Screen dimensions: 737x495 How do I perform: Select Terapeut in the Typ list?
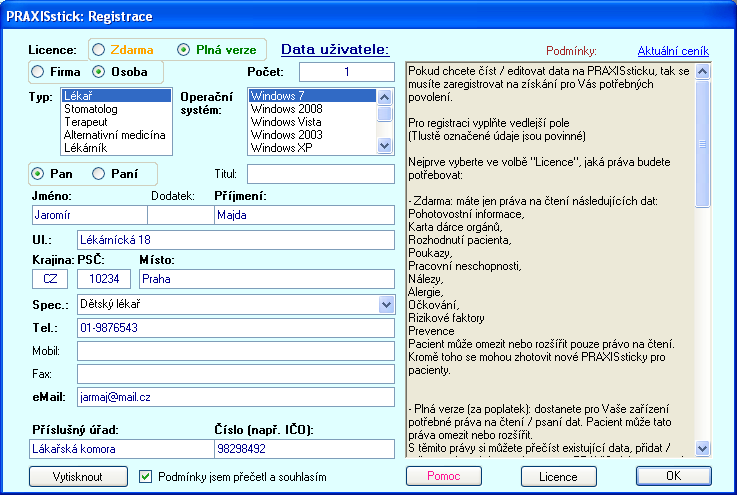click(116, 122)
